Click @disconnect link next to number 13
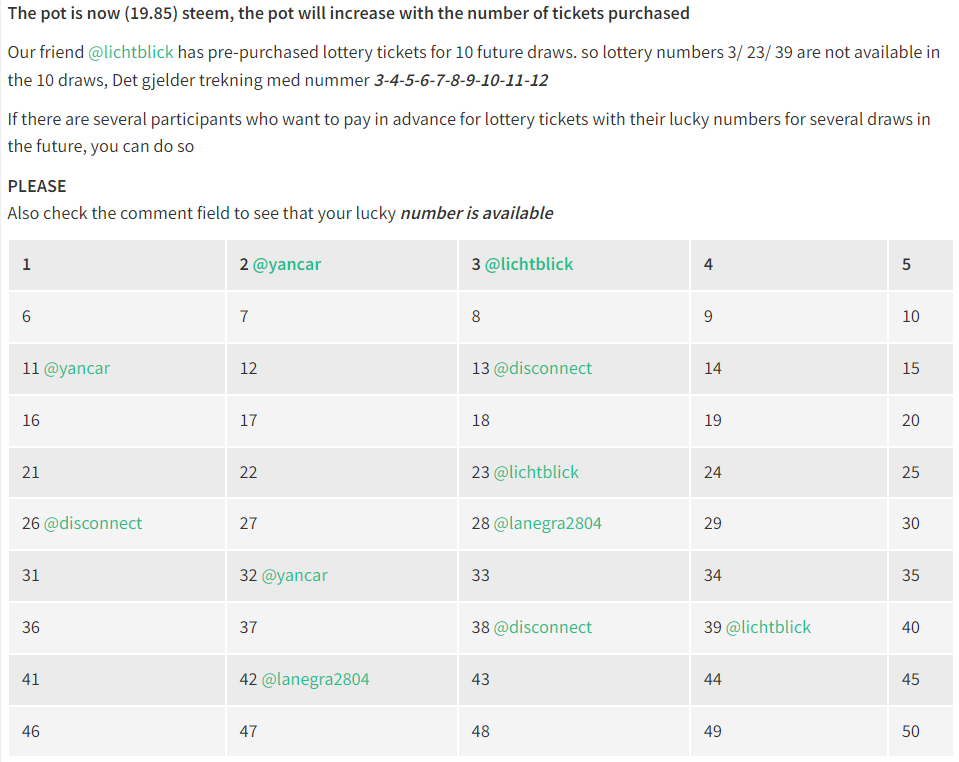This screenshot has width=959, height=762. click(x=542, y=368)
